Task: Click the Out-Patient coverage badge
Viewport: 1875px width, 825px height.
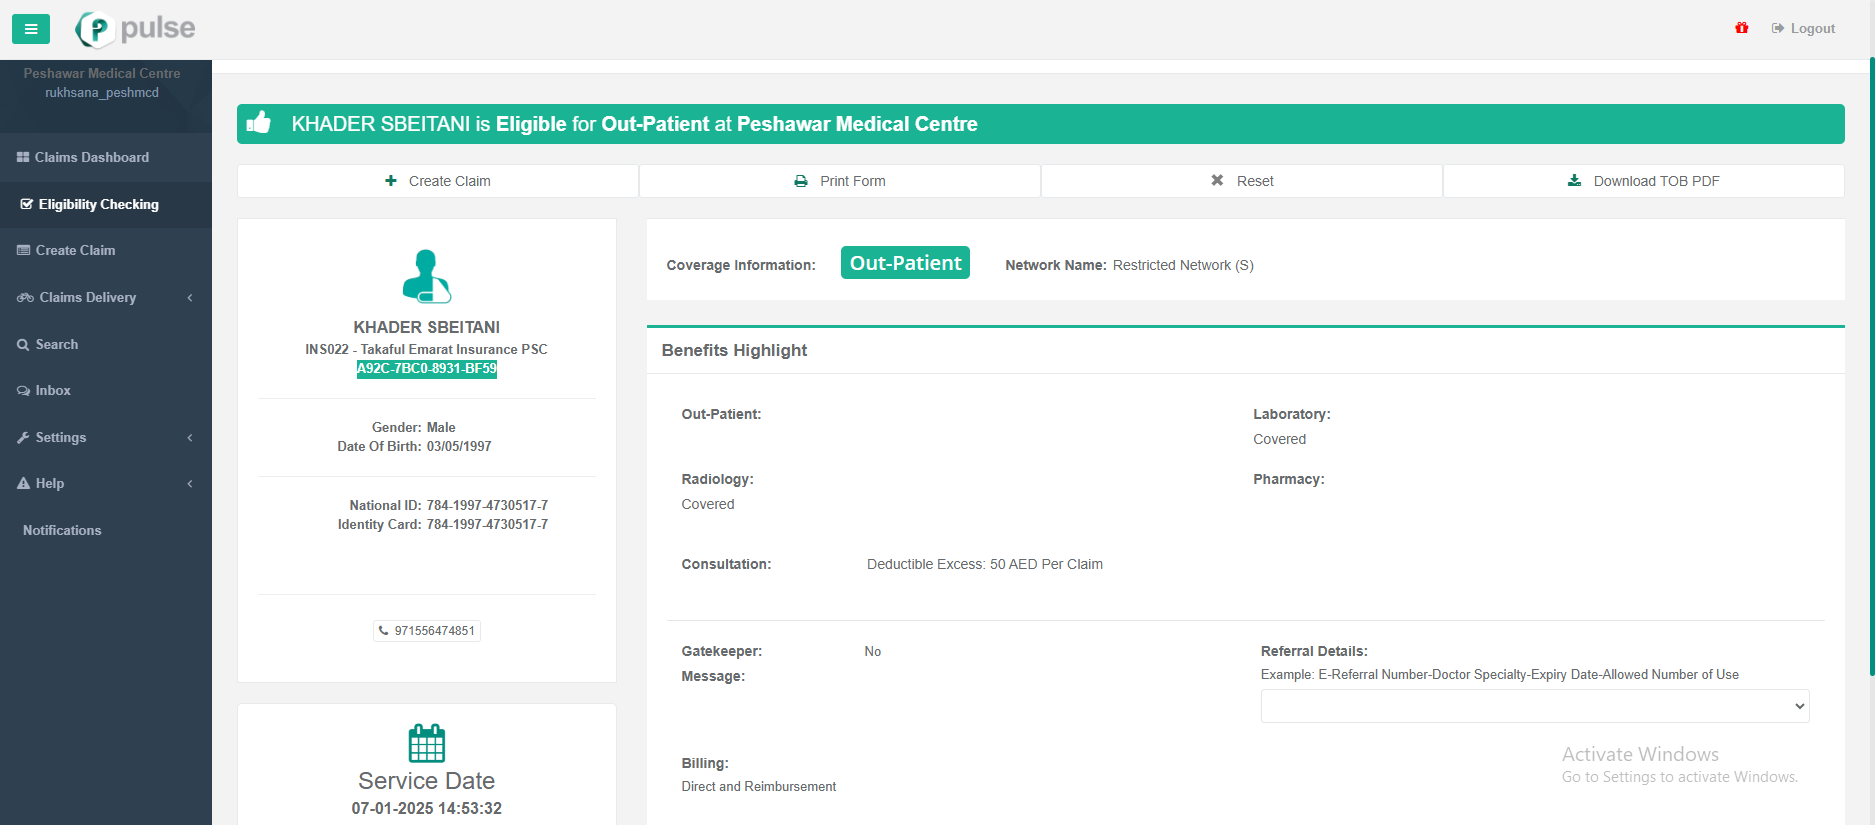Action: click(x=904, y=263)
